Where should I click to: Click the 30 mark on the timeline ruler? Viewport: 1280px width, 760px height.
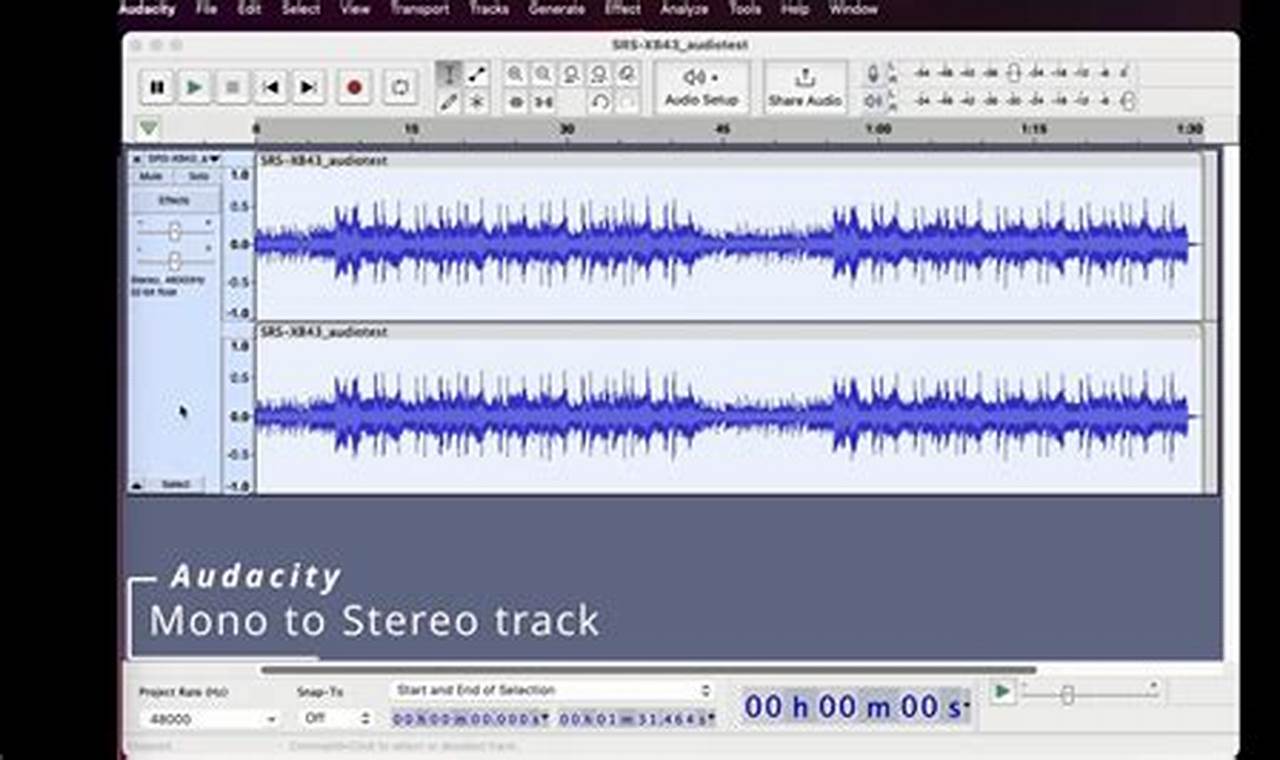point(567,129)
